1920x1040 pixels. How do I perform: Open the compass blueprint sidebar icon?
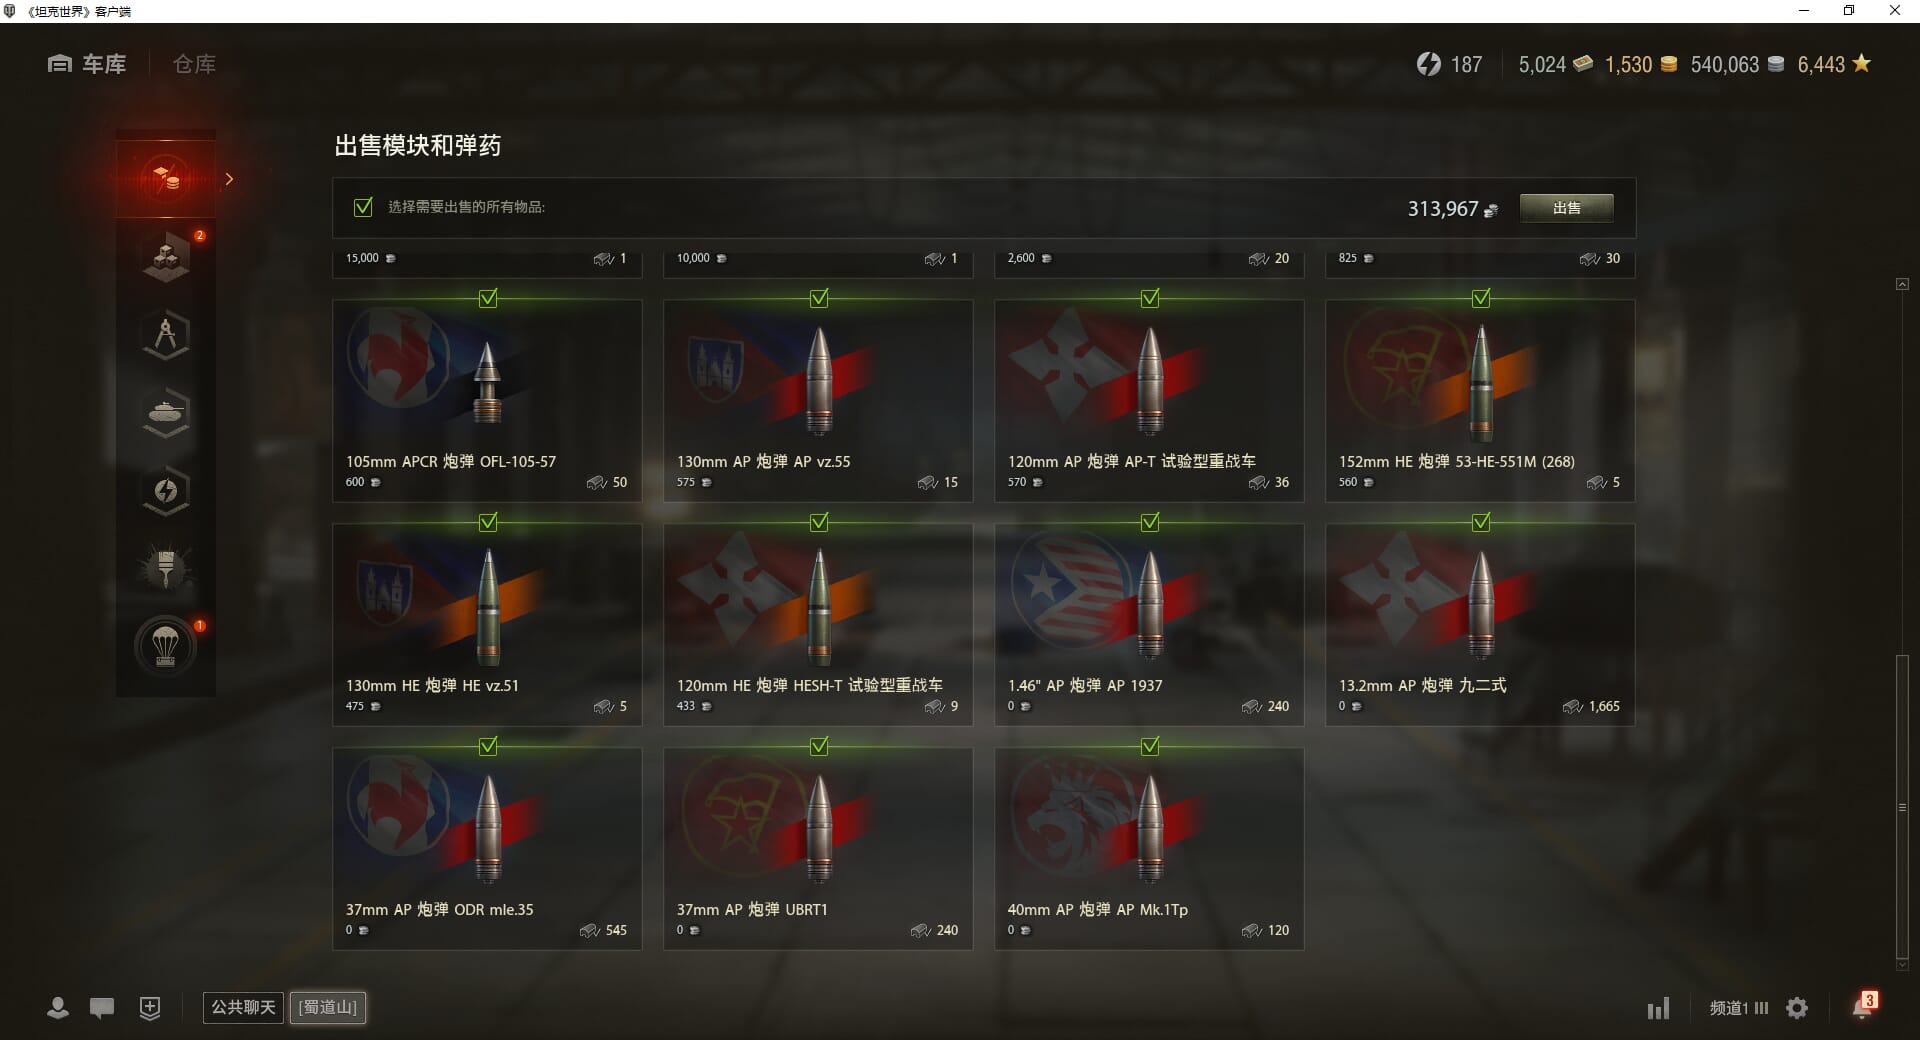pyautogui.click(x=166, y=335)
